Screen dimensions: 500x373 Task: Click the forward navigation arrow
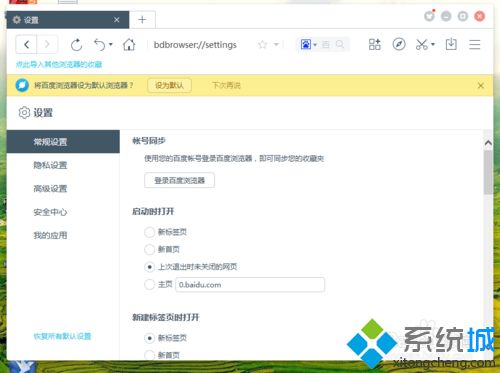click(x=47, y=44)
